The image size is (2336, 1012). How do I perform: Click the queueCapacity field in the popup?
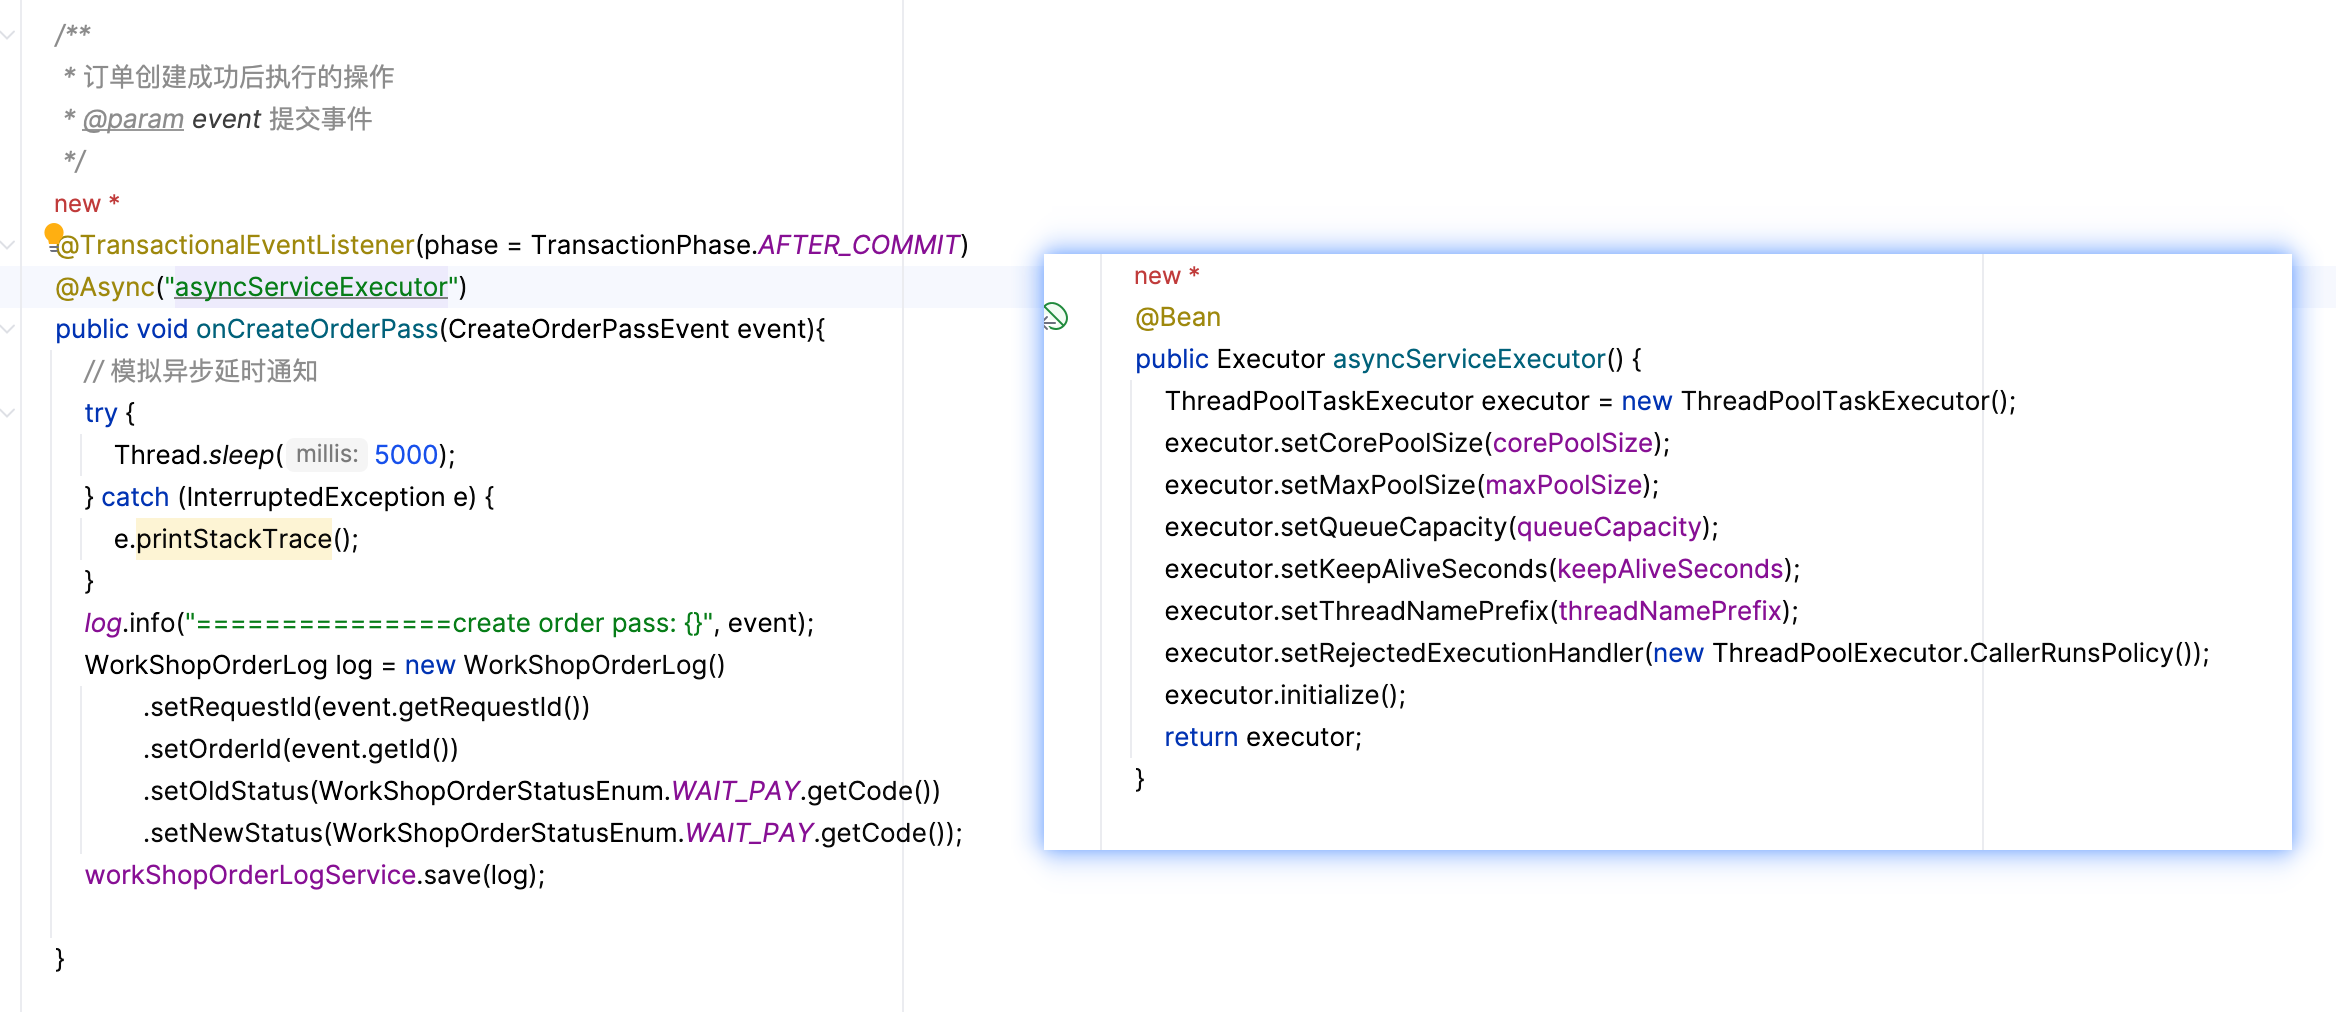[1609, 527]
